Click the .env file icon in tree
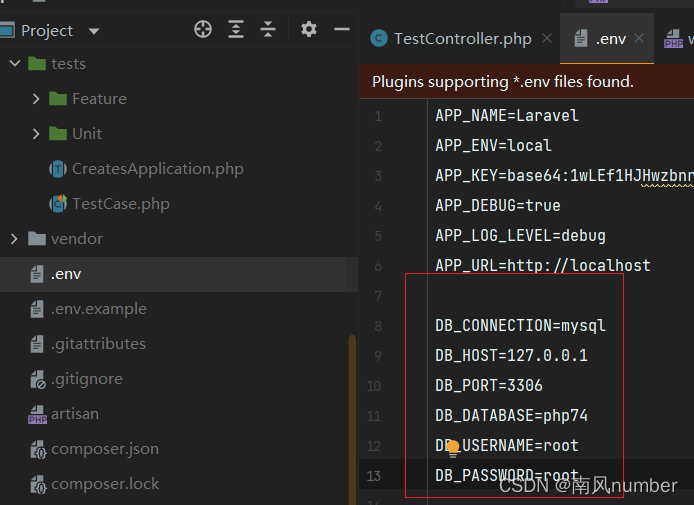The width and height of the screenshot is (694, 505). (x=37, y=274)
